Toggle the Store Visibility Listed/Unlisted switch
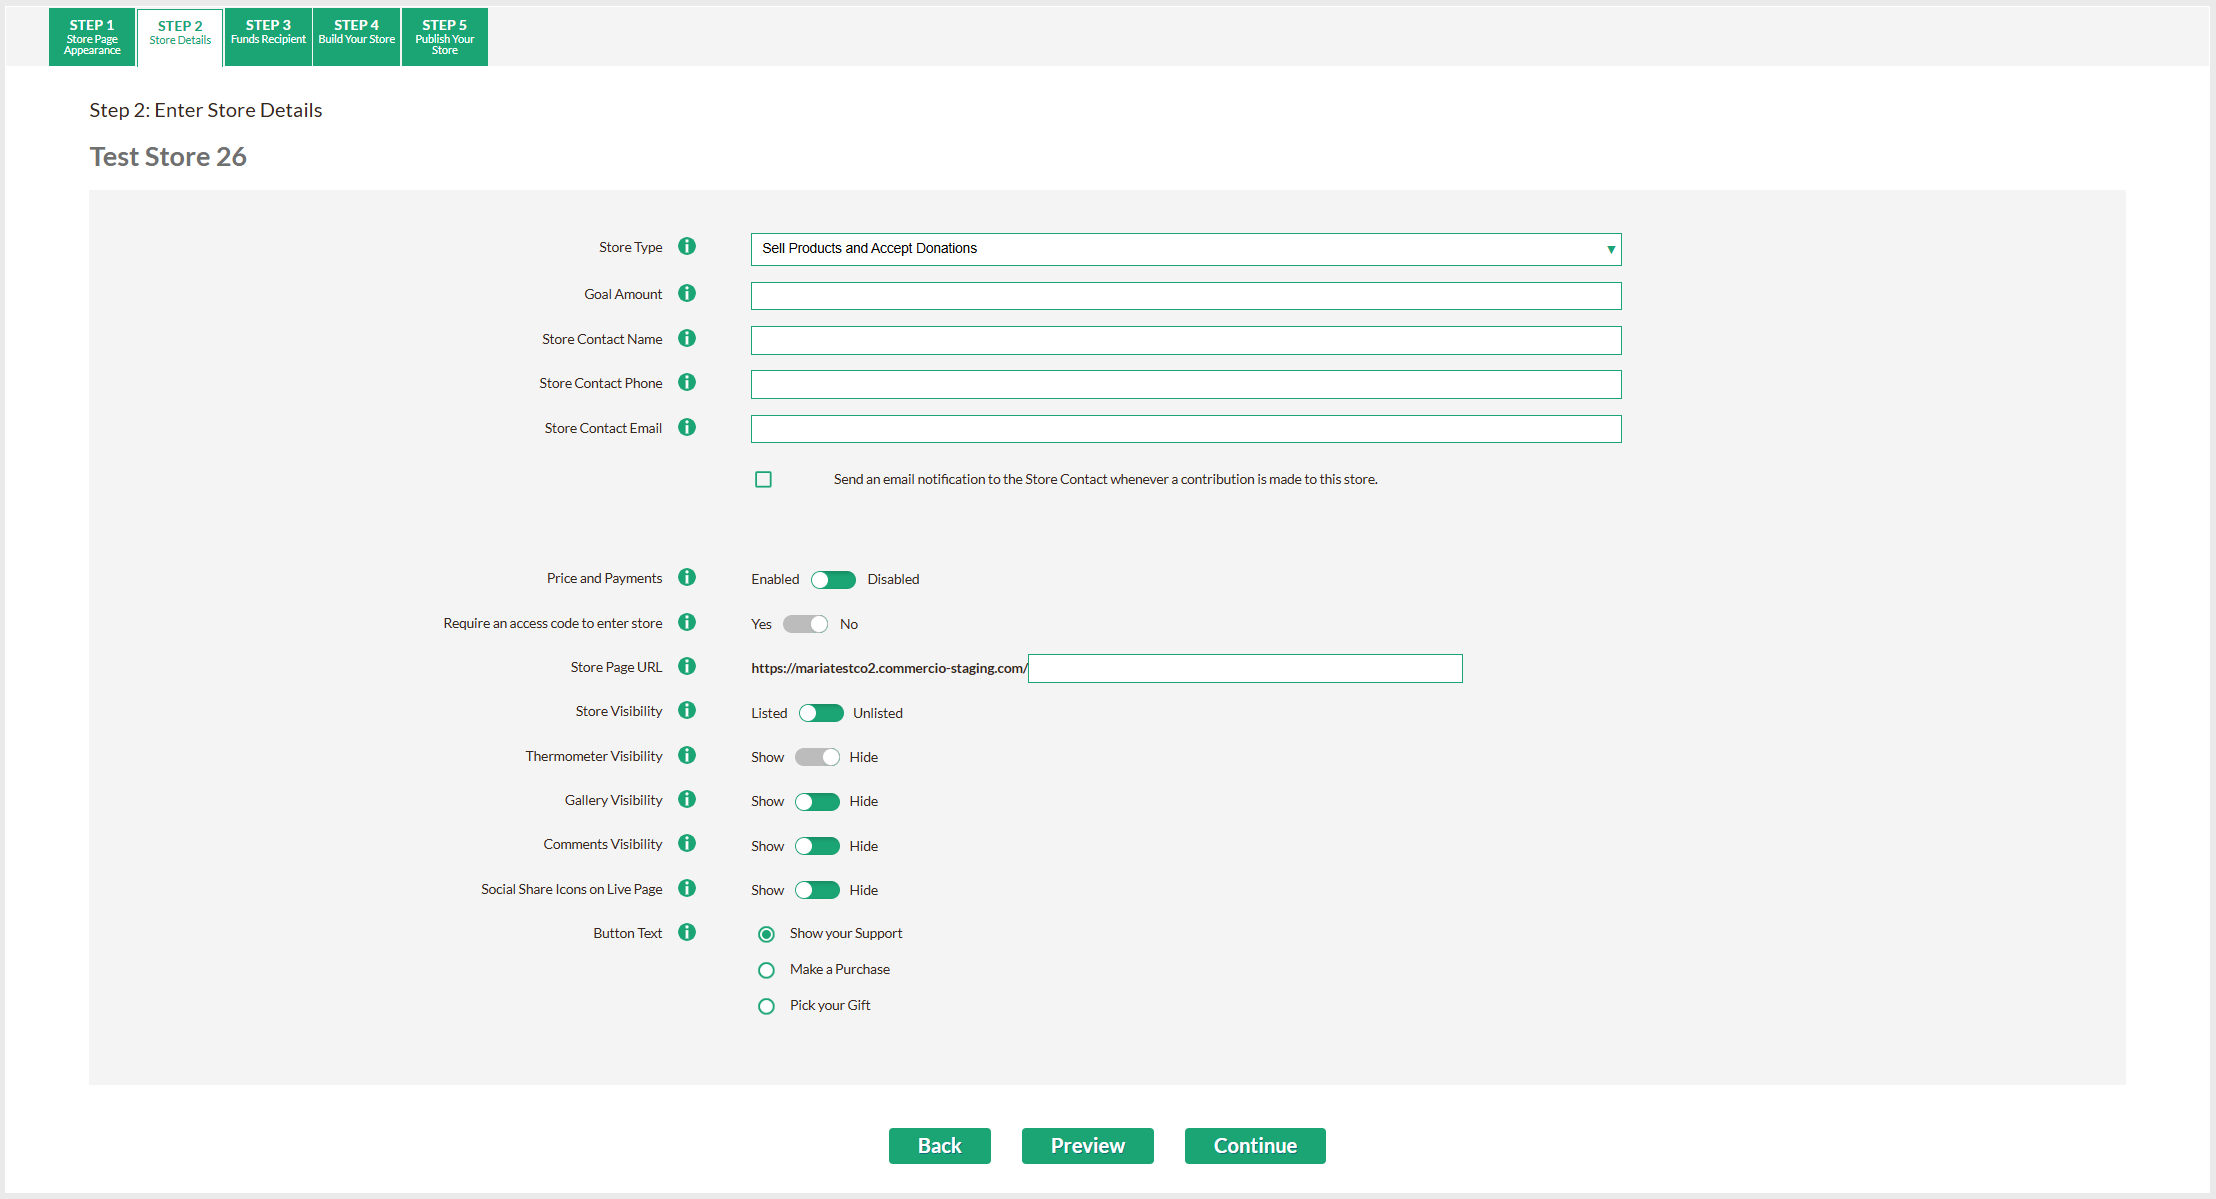The width and height of the screenshot is (2216, 1199). click(821, 713)
